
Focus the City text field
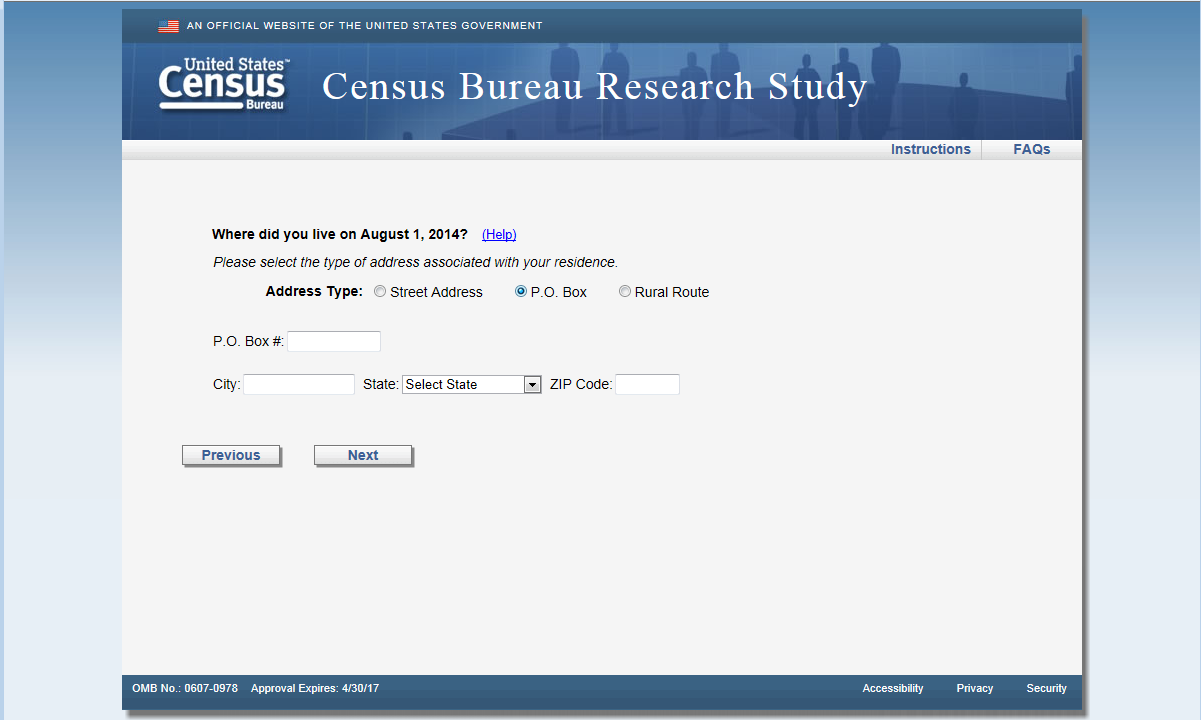tap(299, 384)
